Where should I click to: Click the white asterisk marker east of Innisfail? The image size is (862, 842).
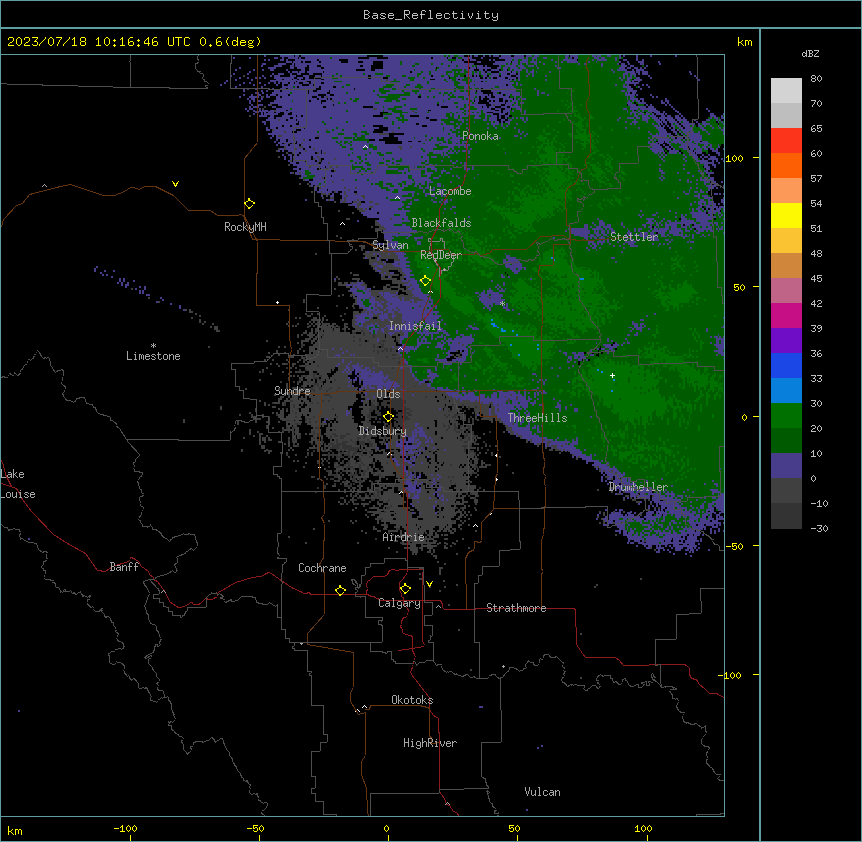(502, 303)
